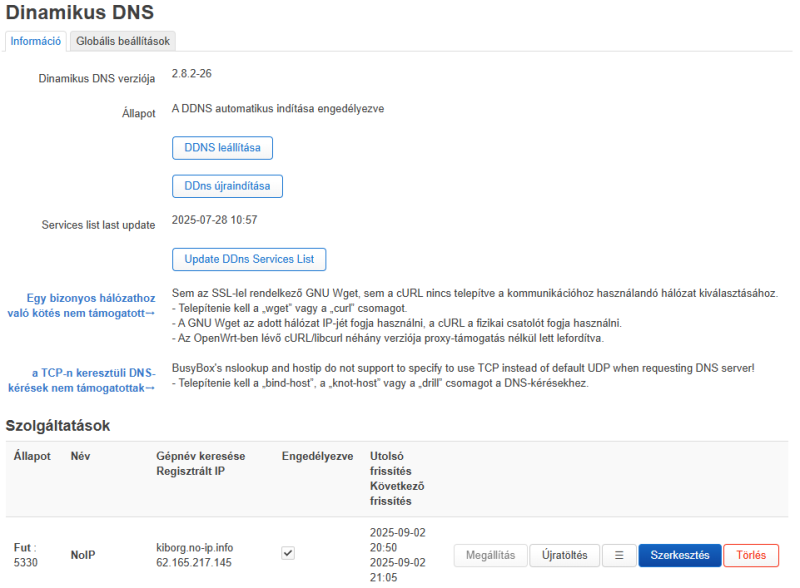The height and width of the screenshot is (588, 800).
Task: Open the hamburger menu for the NoIP service
Action: click(x=619, y=555)
